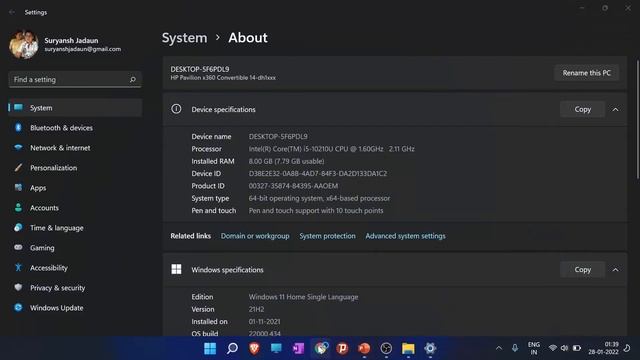Open Bluetooth & devices settings
The image size is (640, 360).
pos(75,128)
